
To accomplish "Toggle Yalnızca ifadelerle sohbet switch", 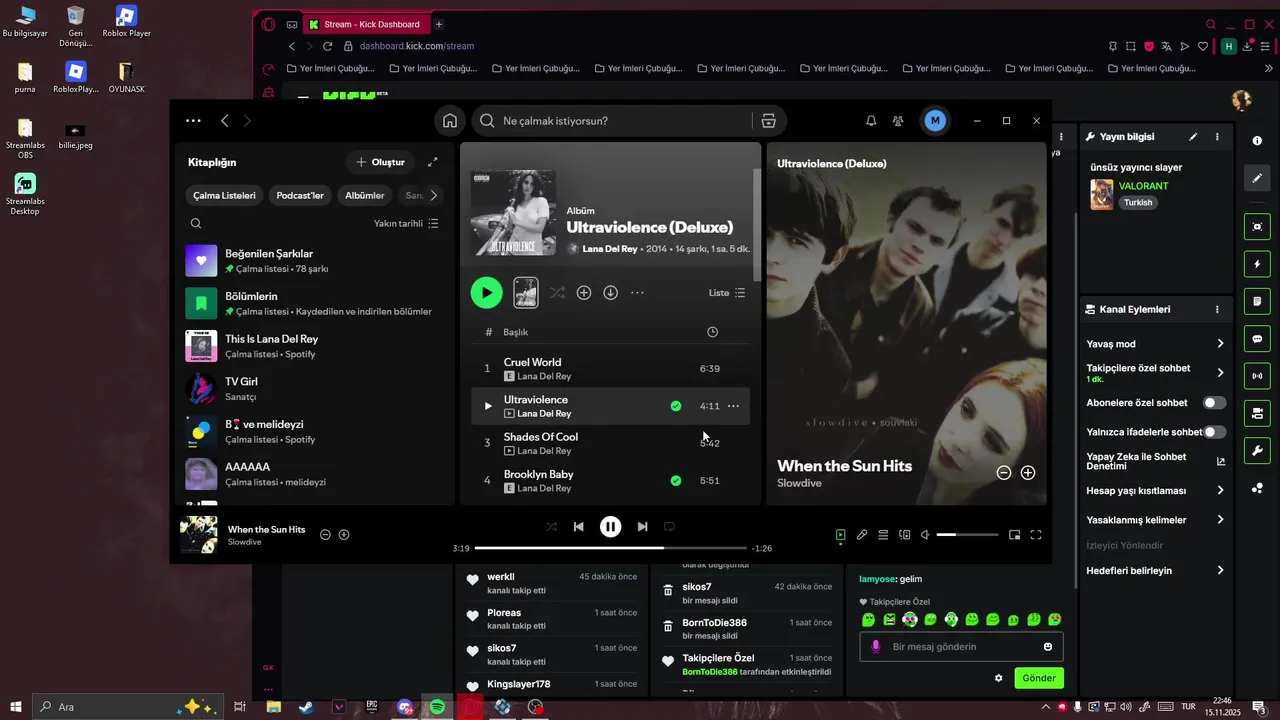I will point(1214,432).
